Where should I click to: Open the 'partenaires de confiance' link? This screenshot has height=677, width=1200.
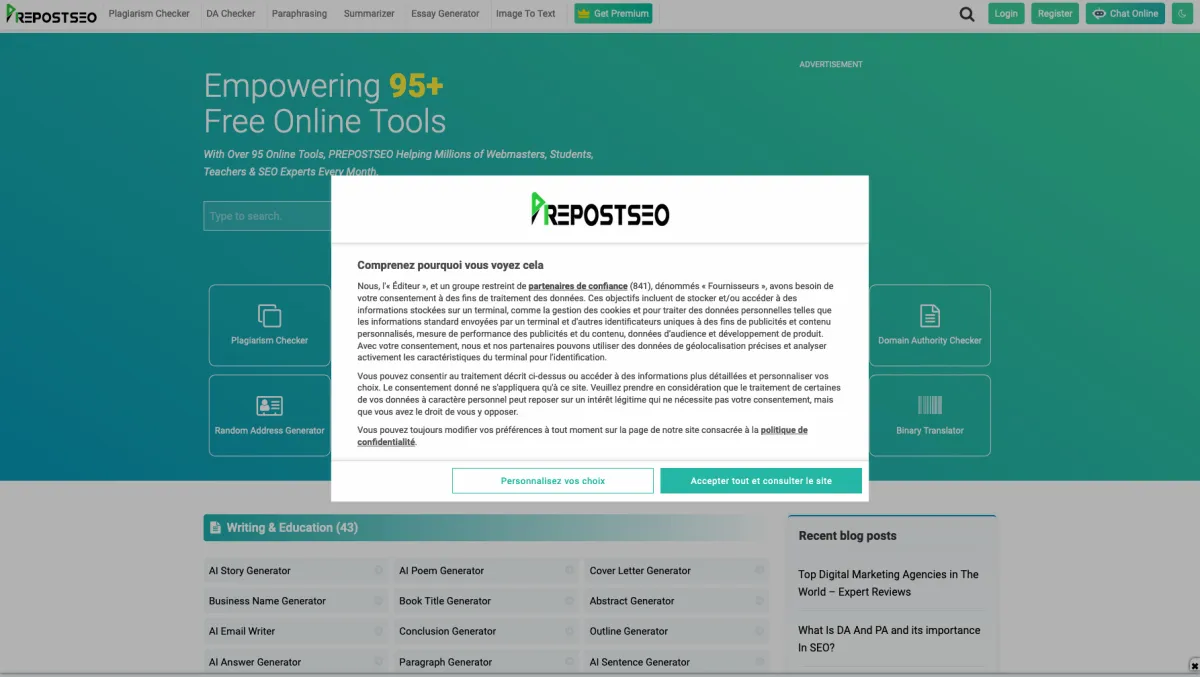[x=578, y=286]
